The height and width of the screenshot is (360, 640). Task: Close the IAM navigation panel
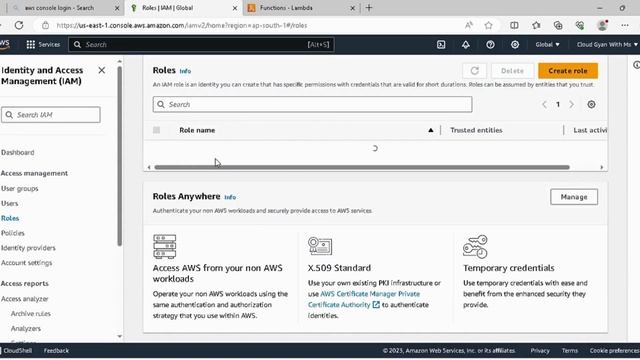point(102,70)
